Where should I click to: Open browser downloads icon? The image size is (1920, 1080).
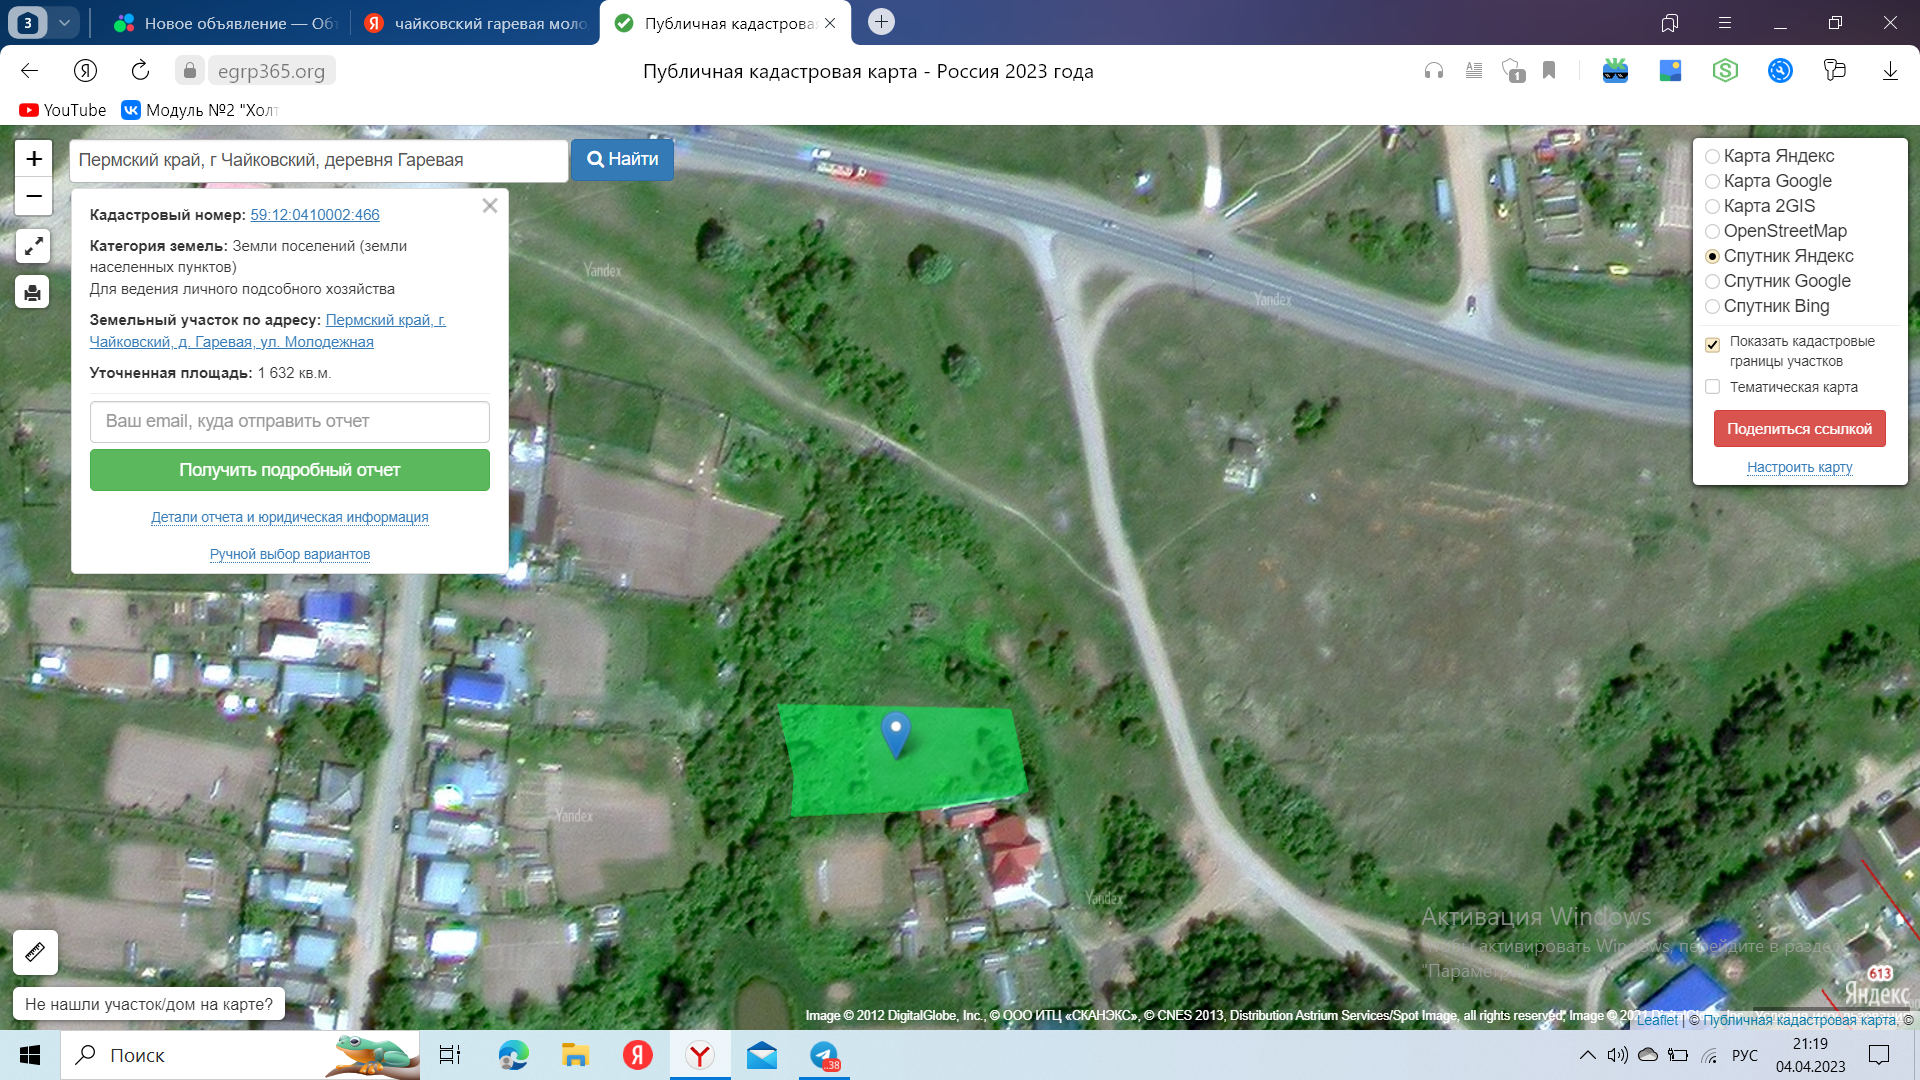(1889, 71)
